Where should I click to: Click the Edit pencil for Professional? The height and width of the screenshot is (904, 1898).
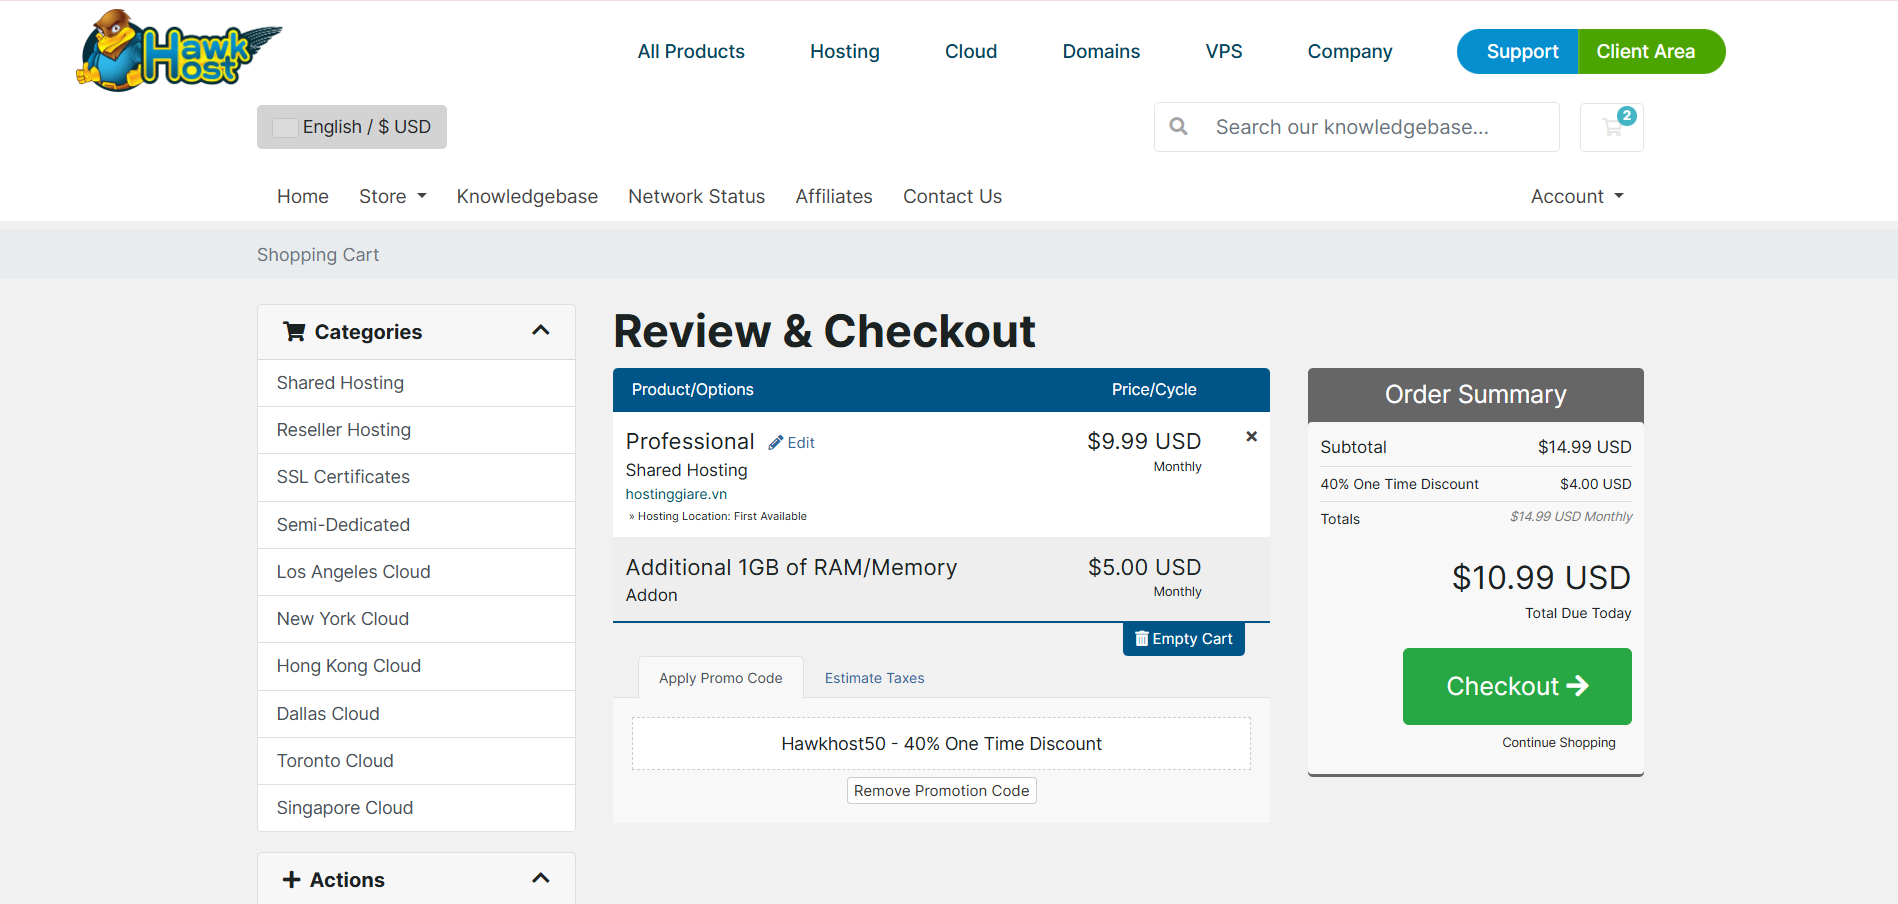(x=791, y=443)
